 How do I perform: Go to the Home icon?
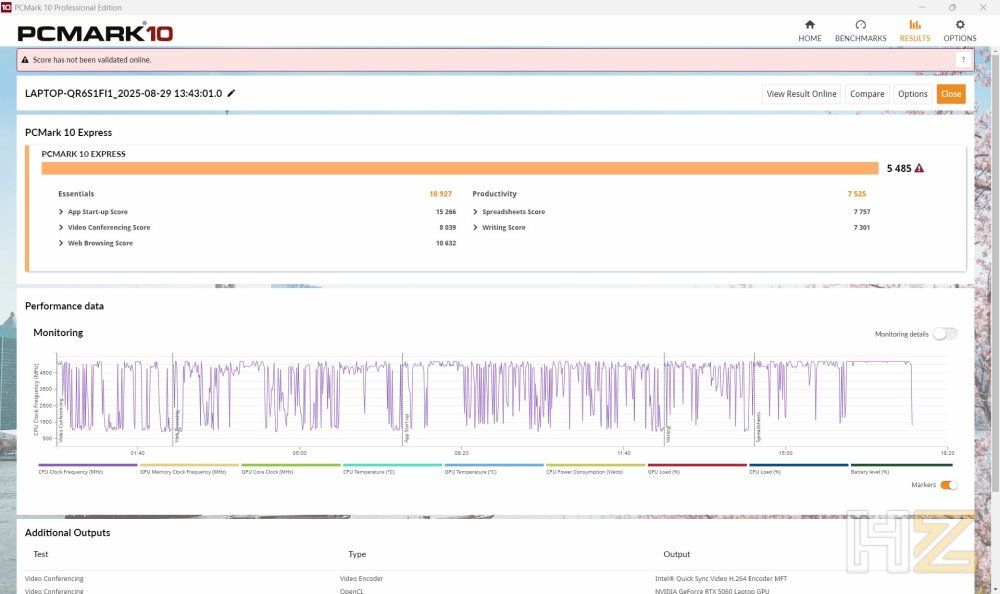pyautogui.click(x=809, y=25)
